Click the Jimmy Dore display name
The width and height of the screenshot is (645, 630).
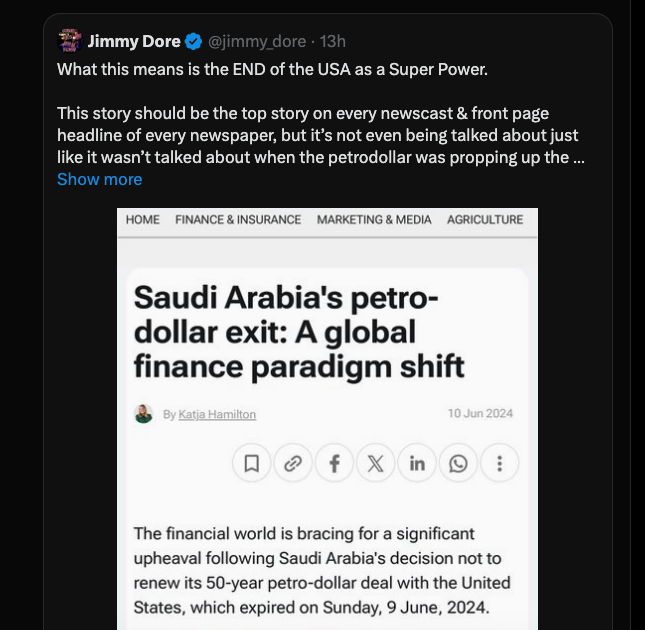point(134,41)
